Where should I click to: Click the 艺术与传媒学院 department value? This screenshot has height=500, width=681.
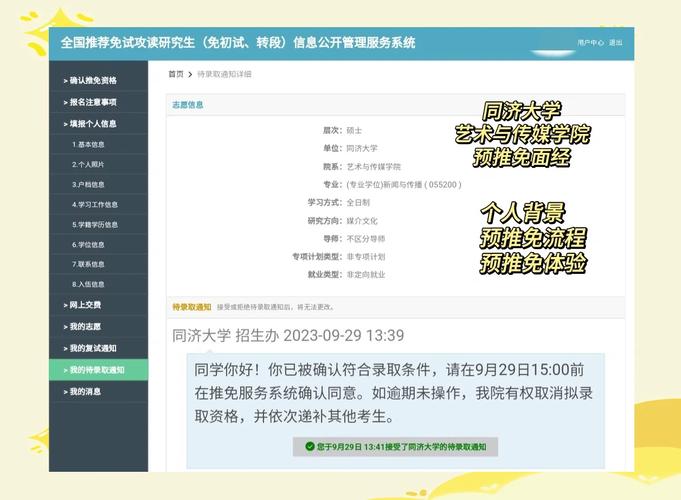(374, 167)
